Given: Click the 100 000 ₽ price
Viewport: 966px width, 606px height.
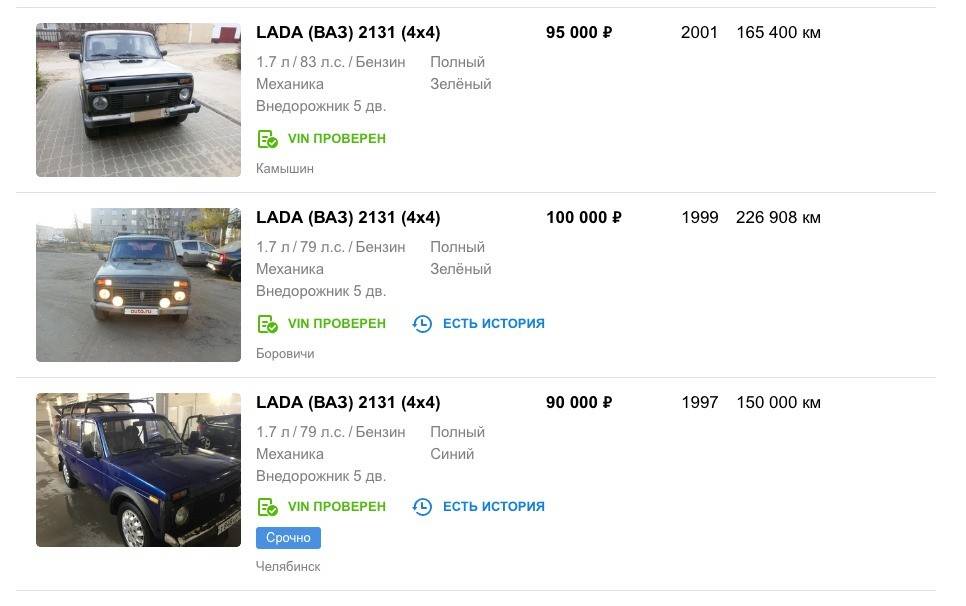Looking at the screenshot, I should [x=583, y=218].
